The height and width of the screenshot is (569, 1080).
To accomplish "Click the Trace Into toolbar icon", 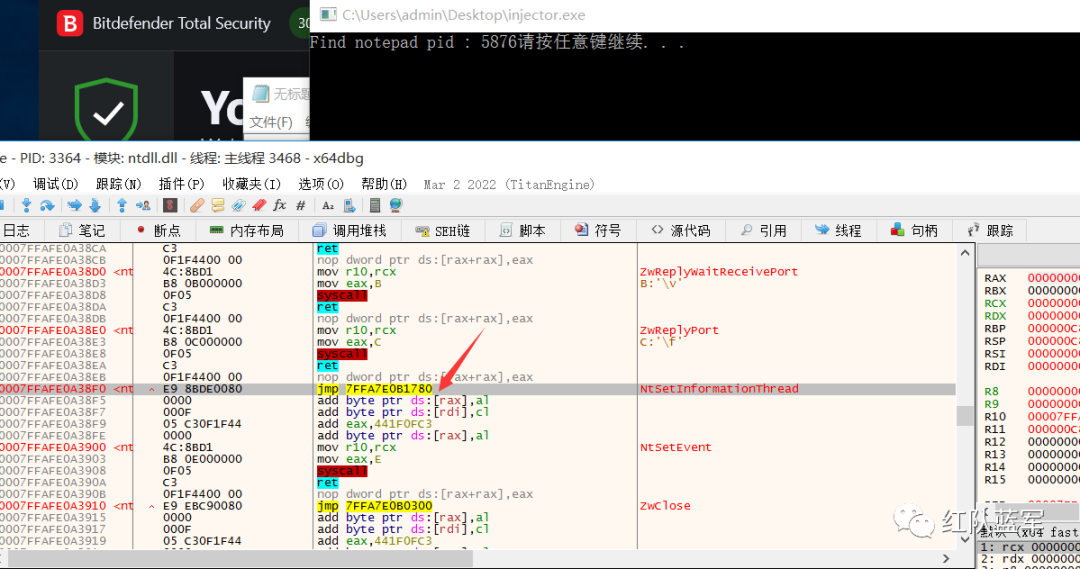I will [x=74, y=205].
